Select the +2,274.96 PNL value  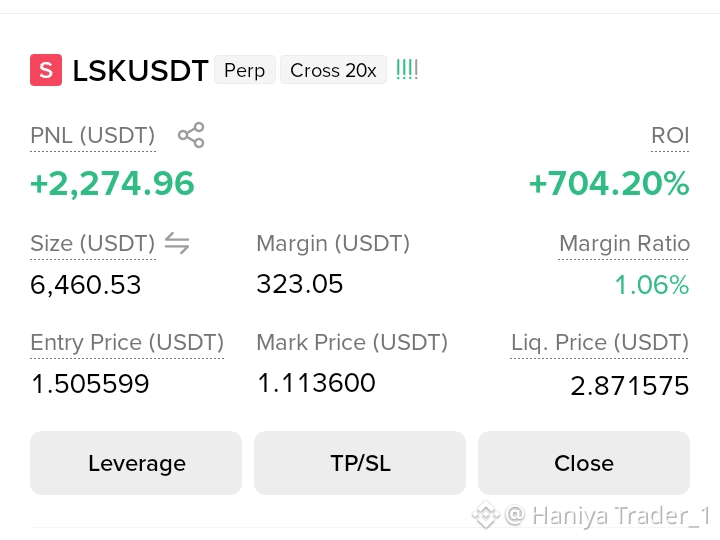(x=112, y=184)
